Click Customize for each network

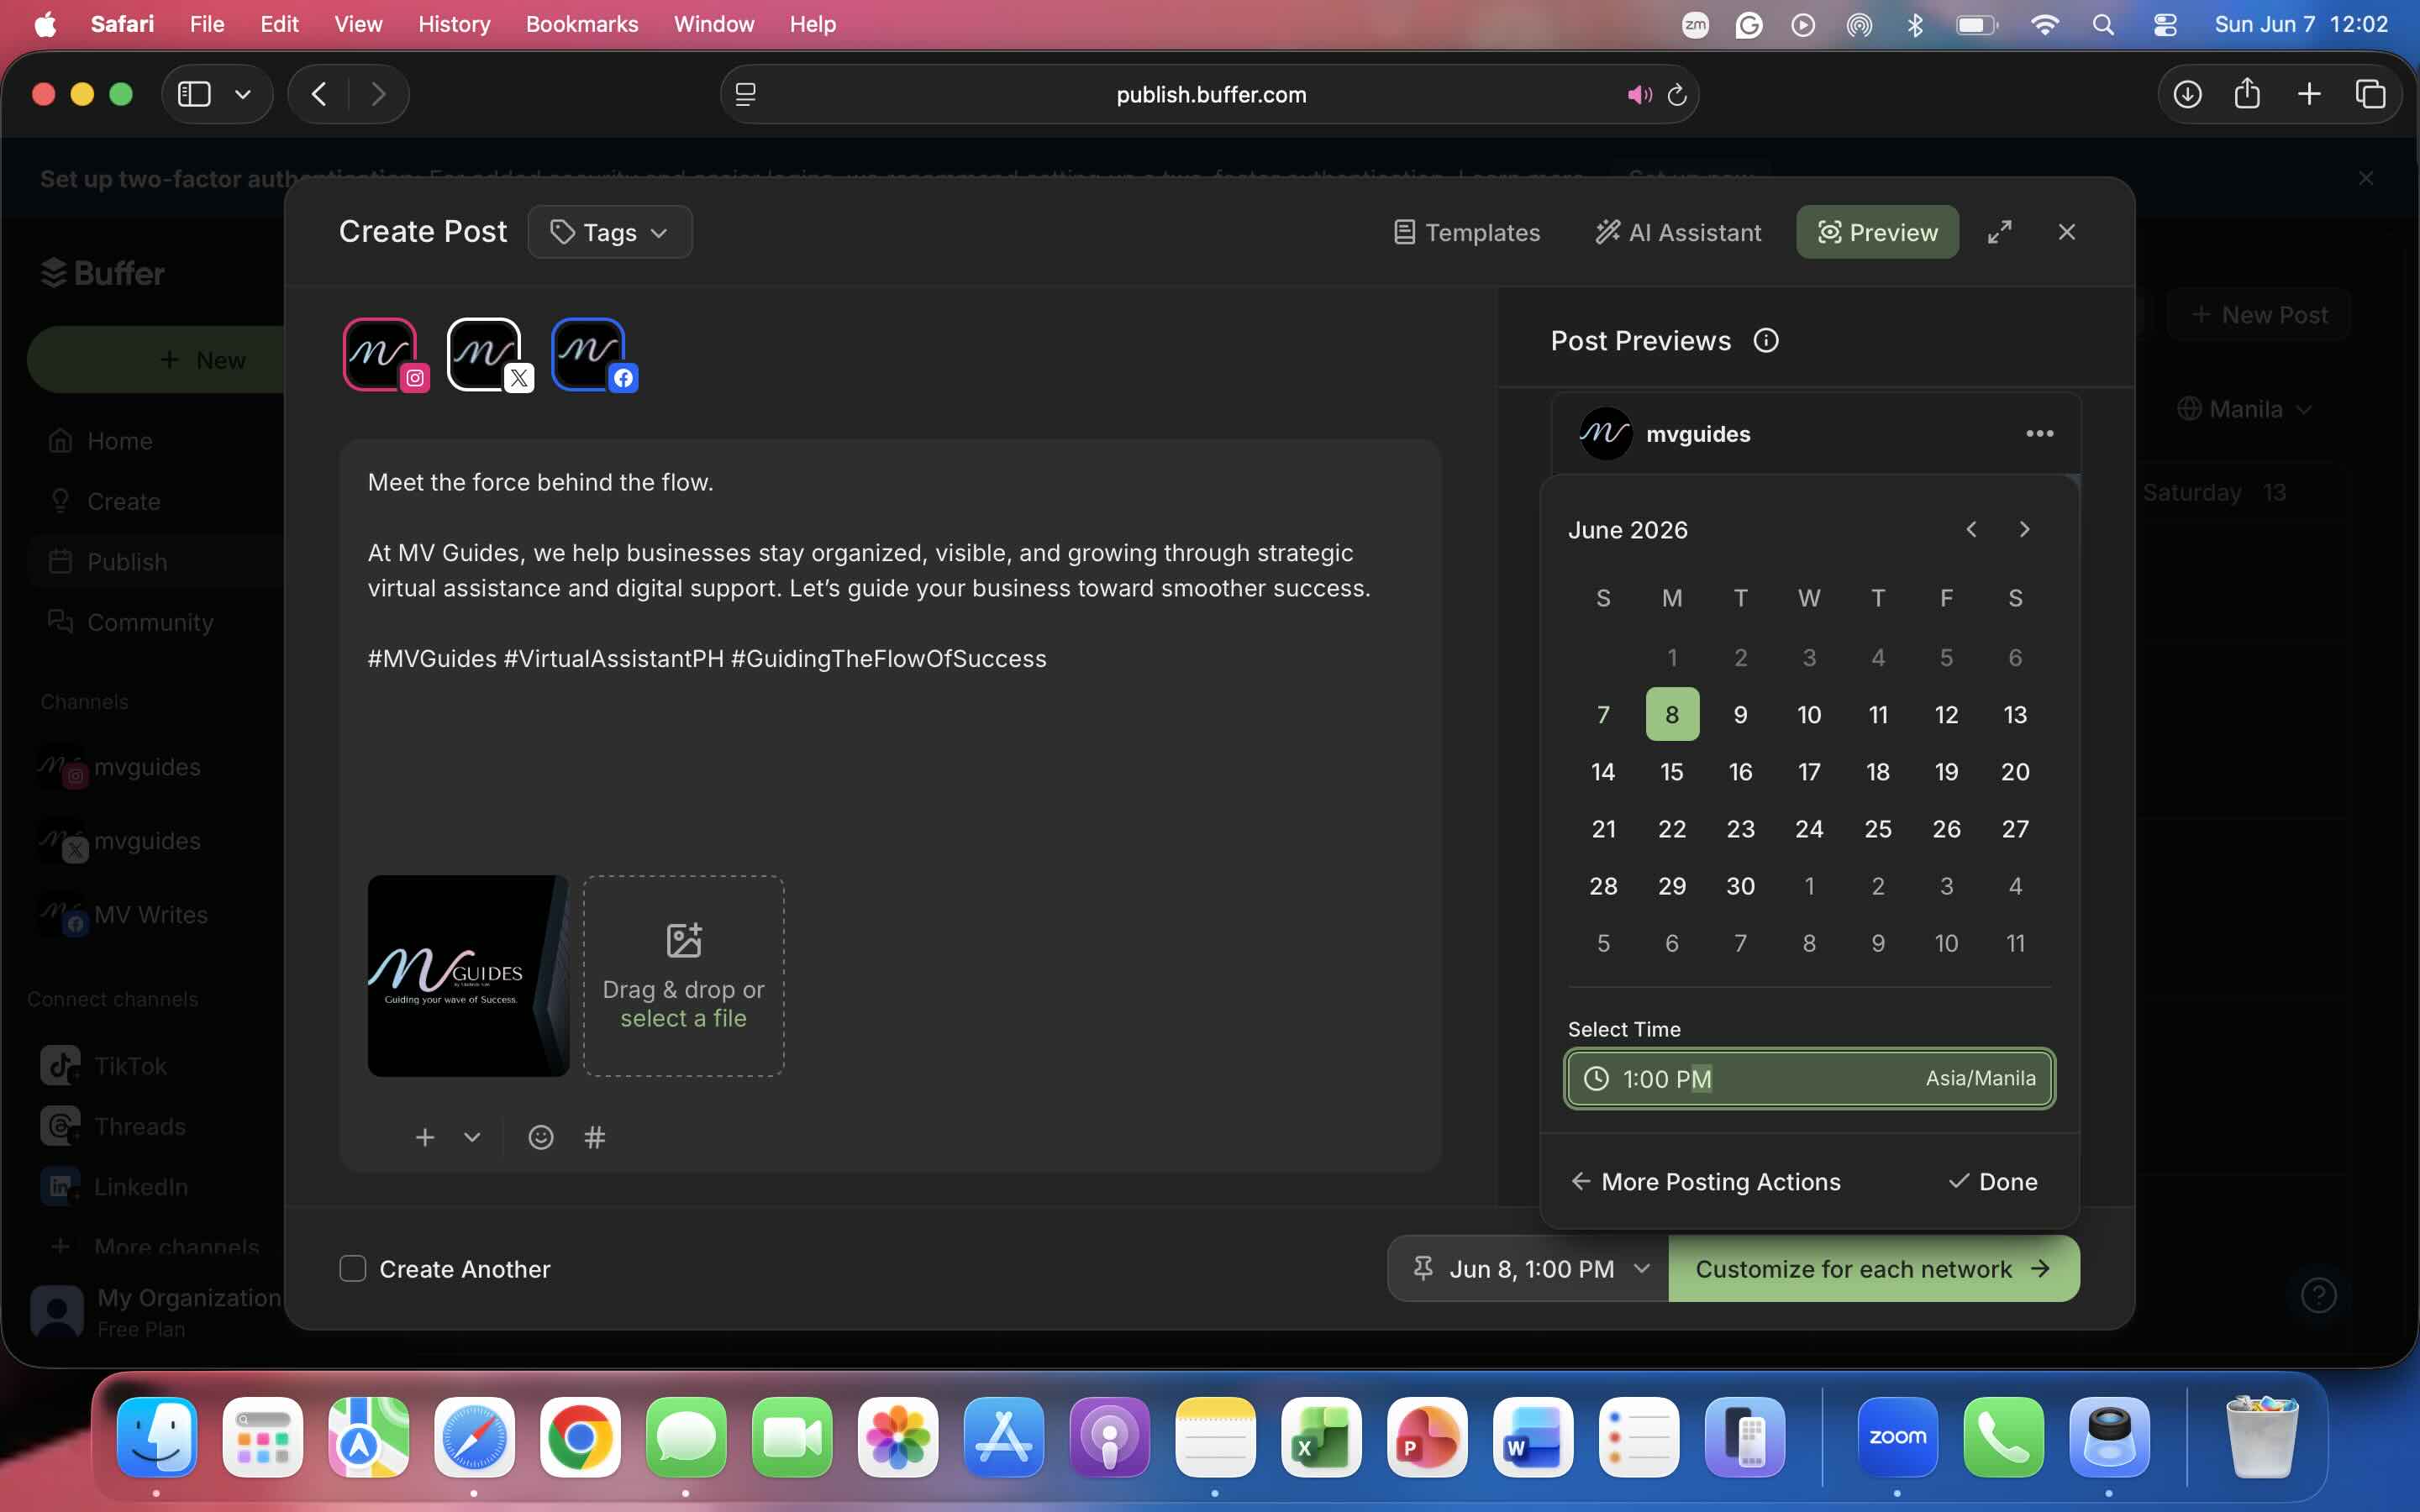pyautogui.click(x=1873, y=1268)
